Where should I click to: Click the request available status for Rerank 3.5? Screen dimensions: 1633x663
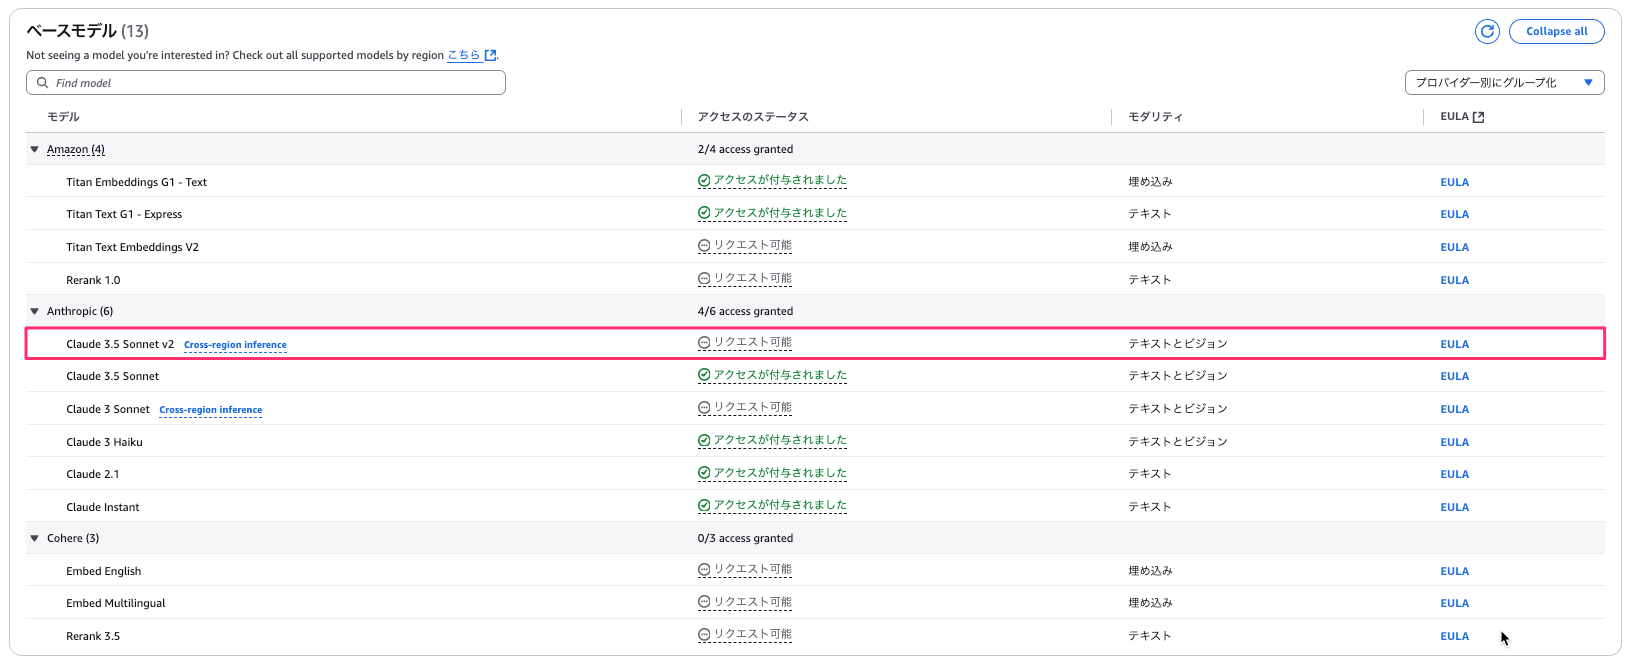(x=745, y=635)
